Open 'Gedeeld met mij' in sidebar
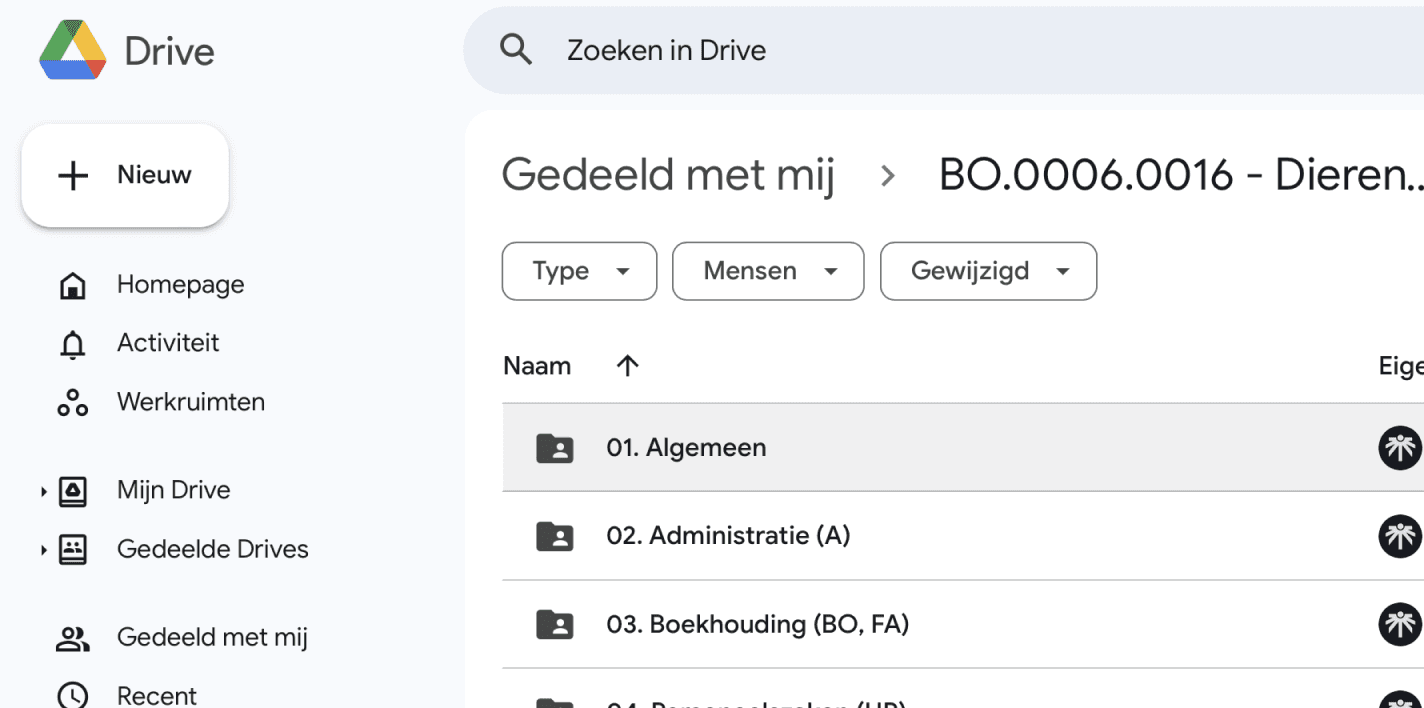1424x708 pixels. click(x=212, y=637)
